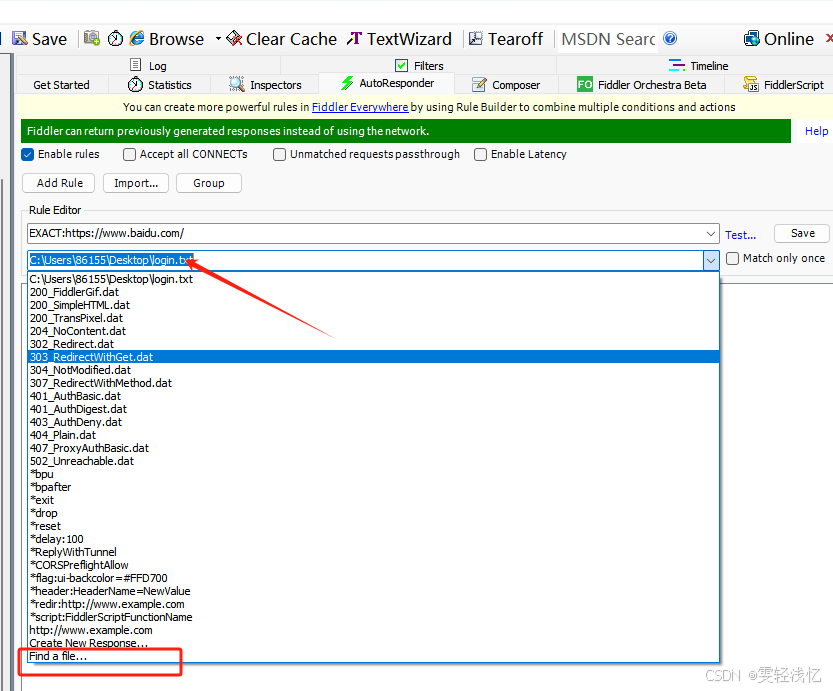
Task: Click the response path input field
Action: (366, 261)
